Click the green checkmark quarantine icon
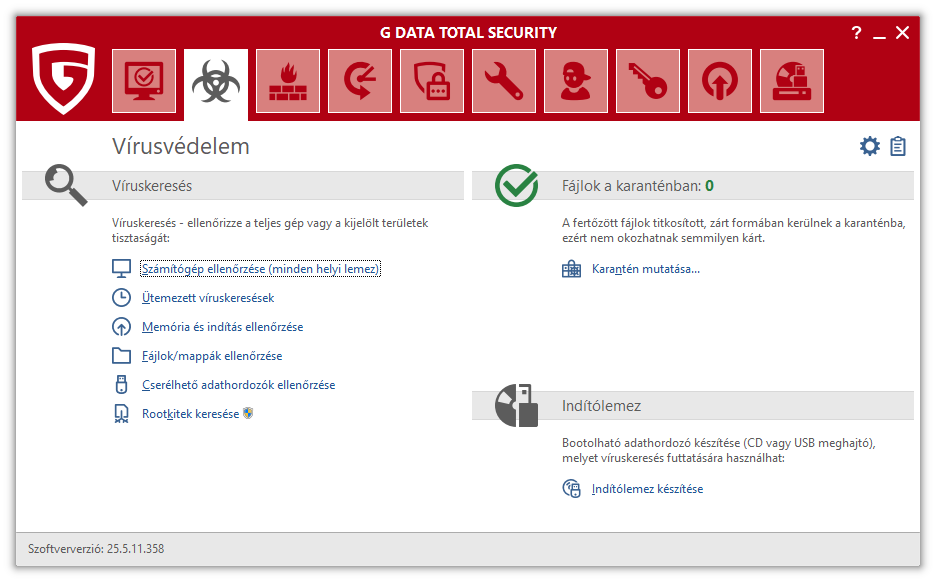This screenshot has width=936, height=582. point(516,186)
